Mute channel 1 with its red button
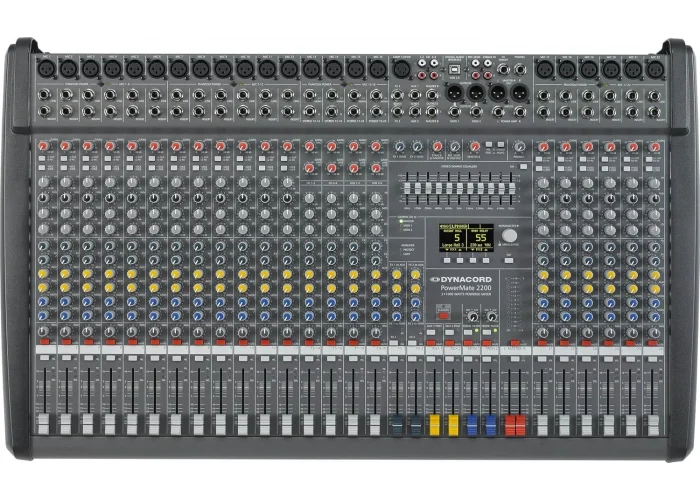The height and width of the screenshot is (500, 700). (x=44, y=341)
